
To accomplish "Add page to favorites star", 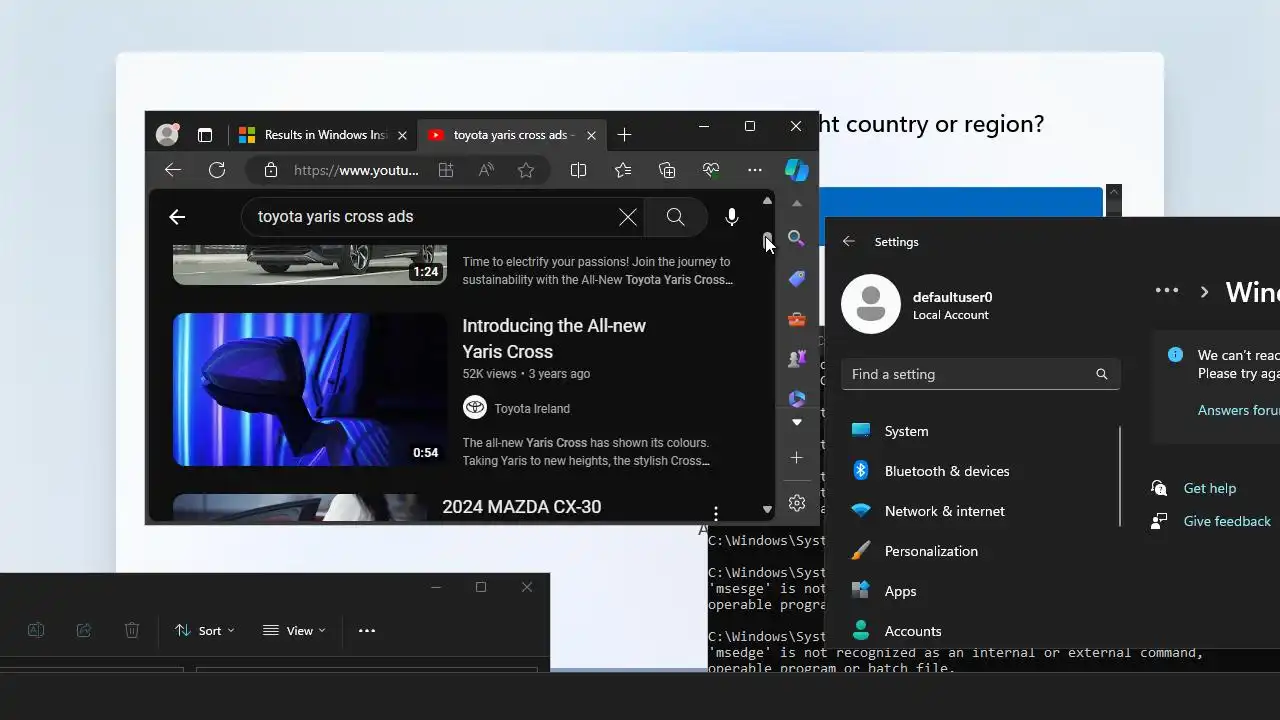I will pos(526,170).
